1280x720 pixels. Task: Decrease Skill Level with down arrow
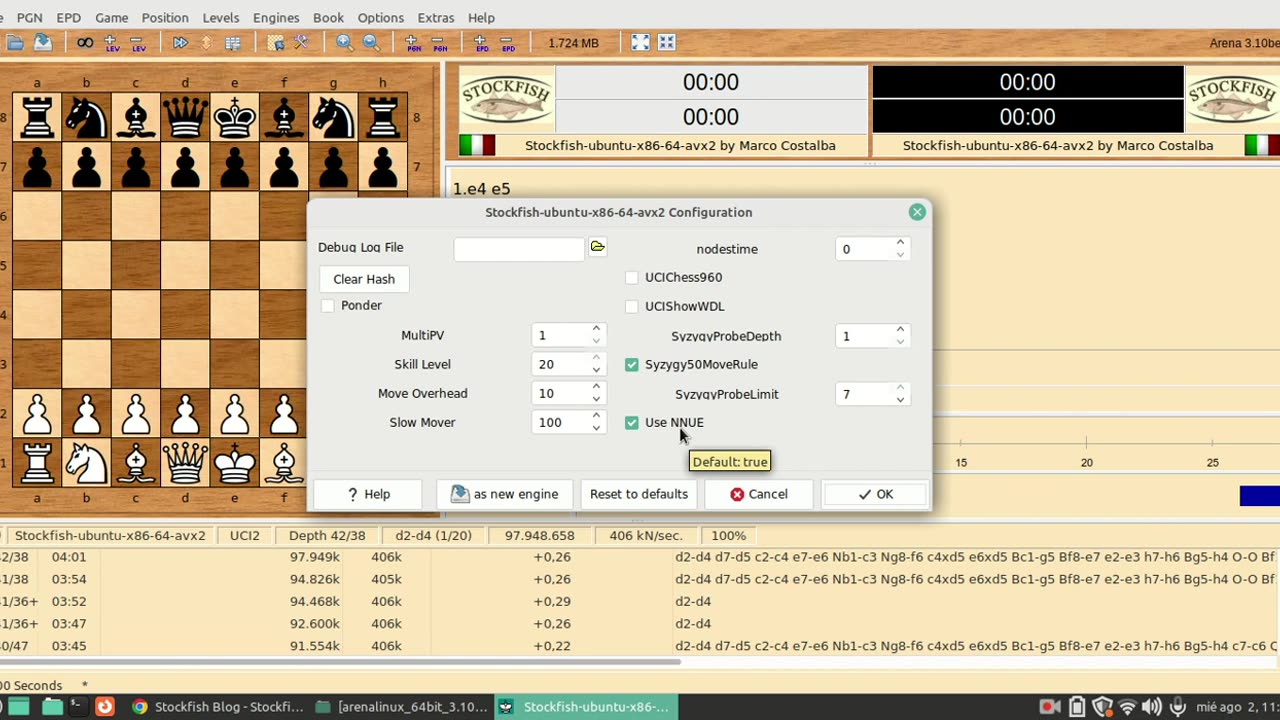tap(596, 371)
